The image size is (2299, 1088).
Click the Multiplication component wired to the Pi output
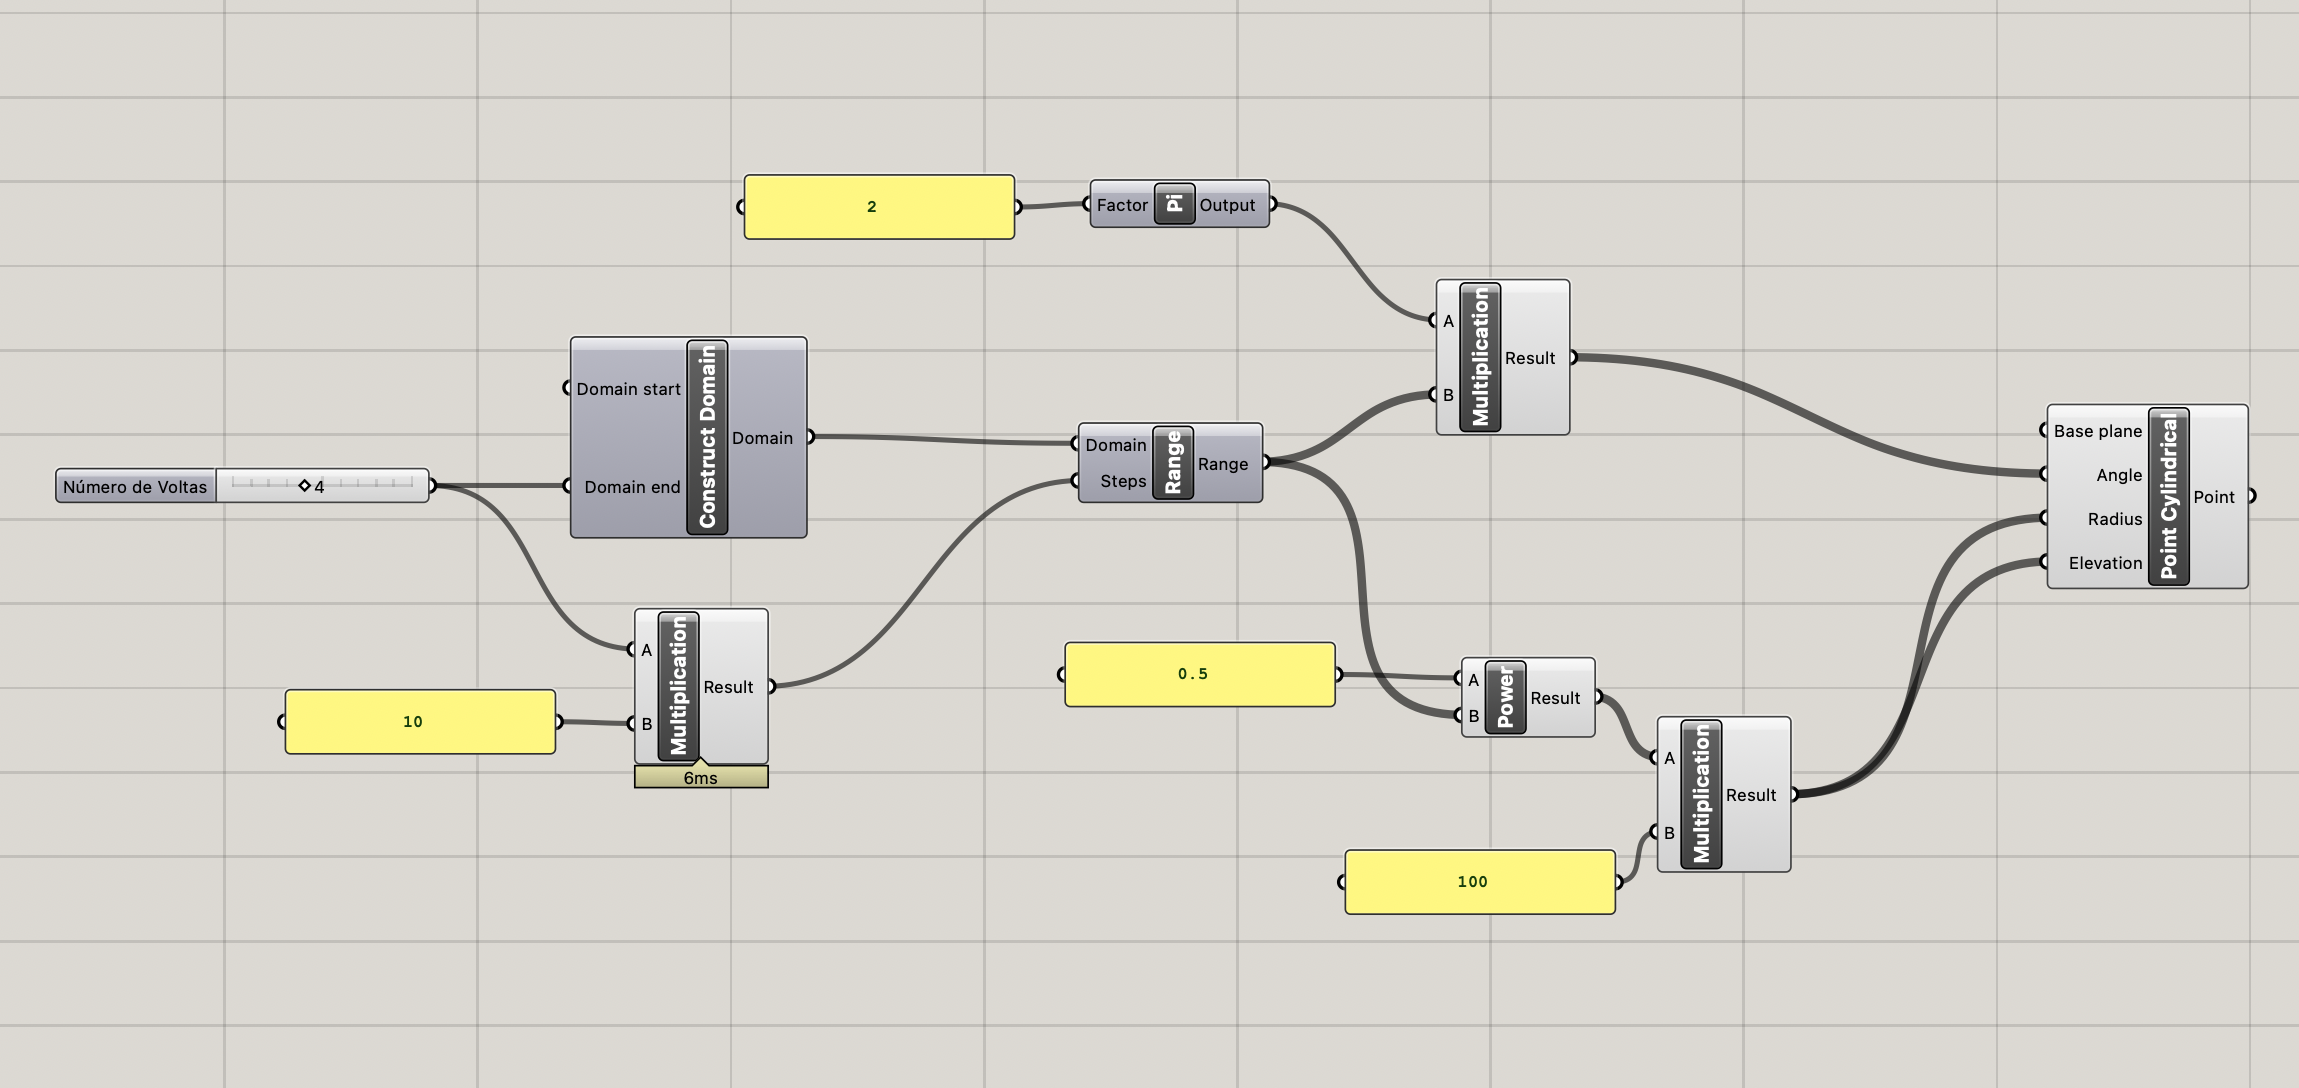[x=1480, y=357]
